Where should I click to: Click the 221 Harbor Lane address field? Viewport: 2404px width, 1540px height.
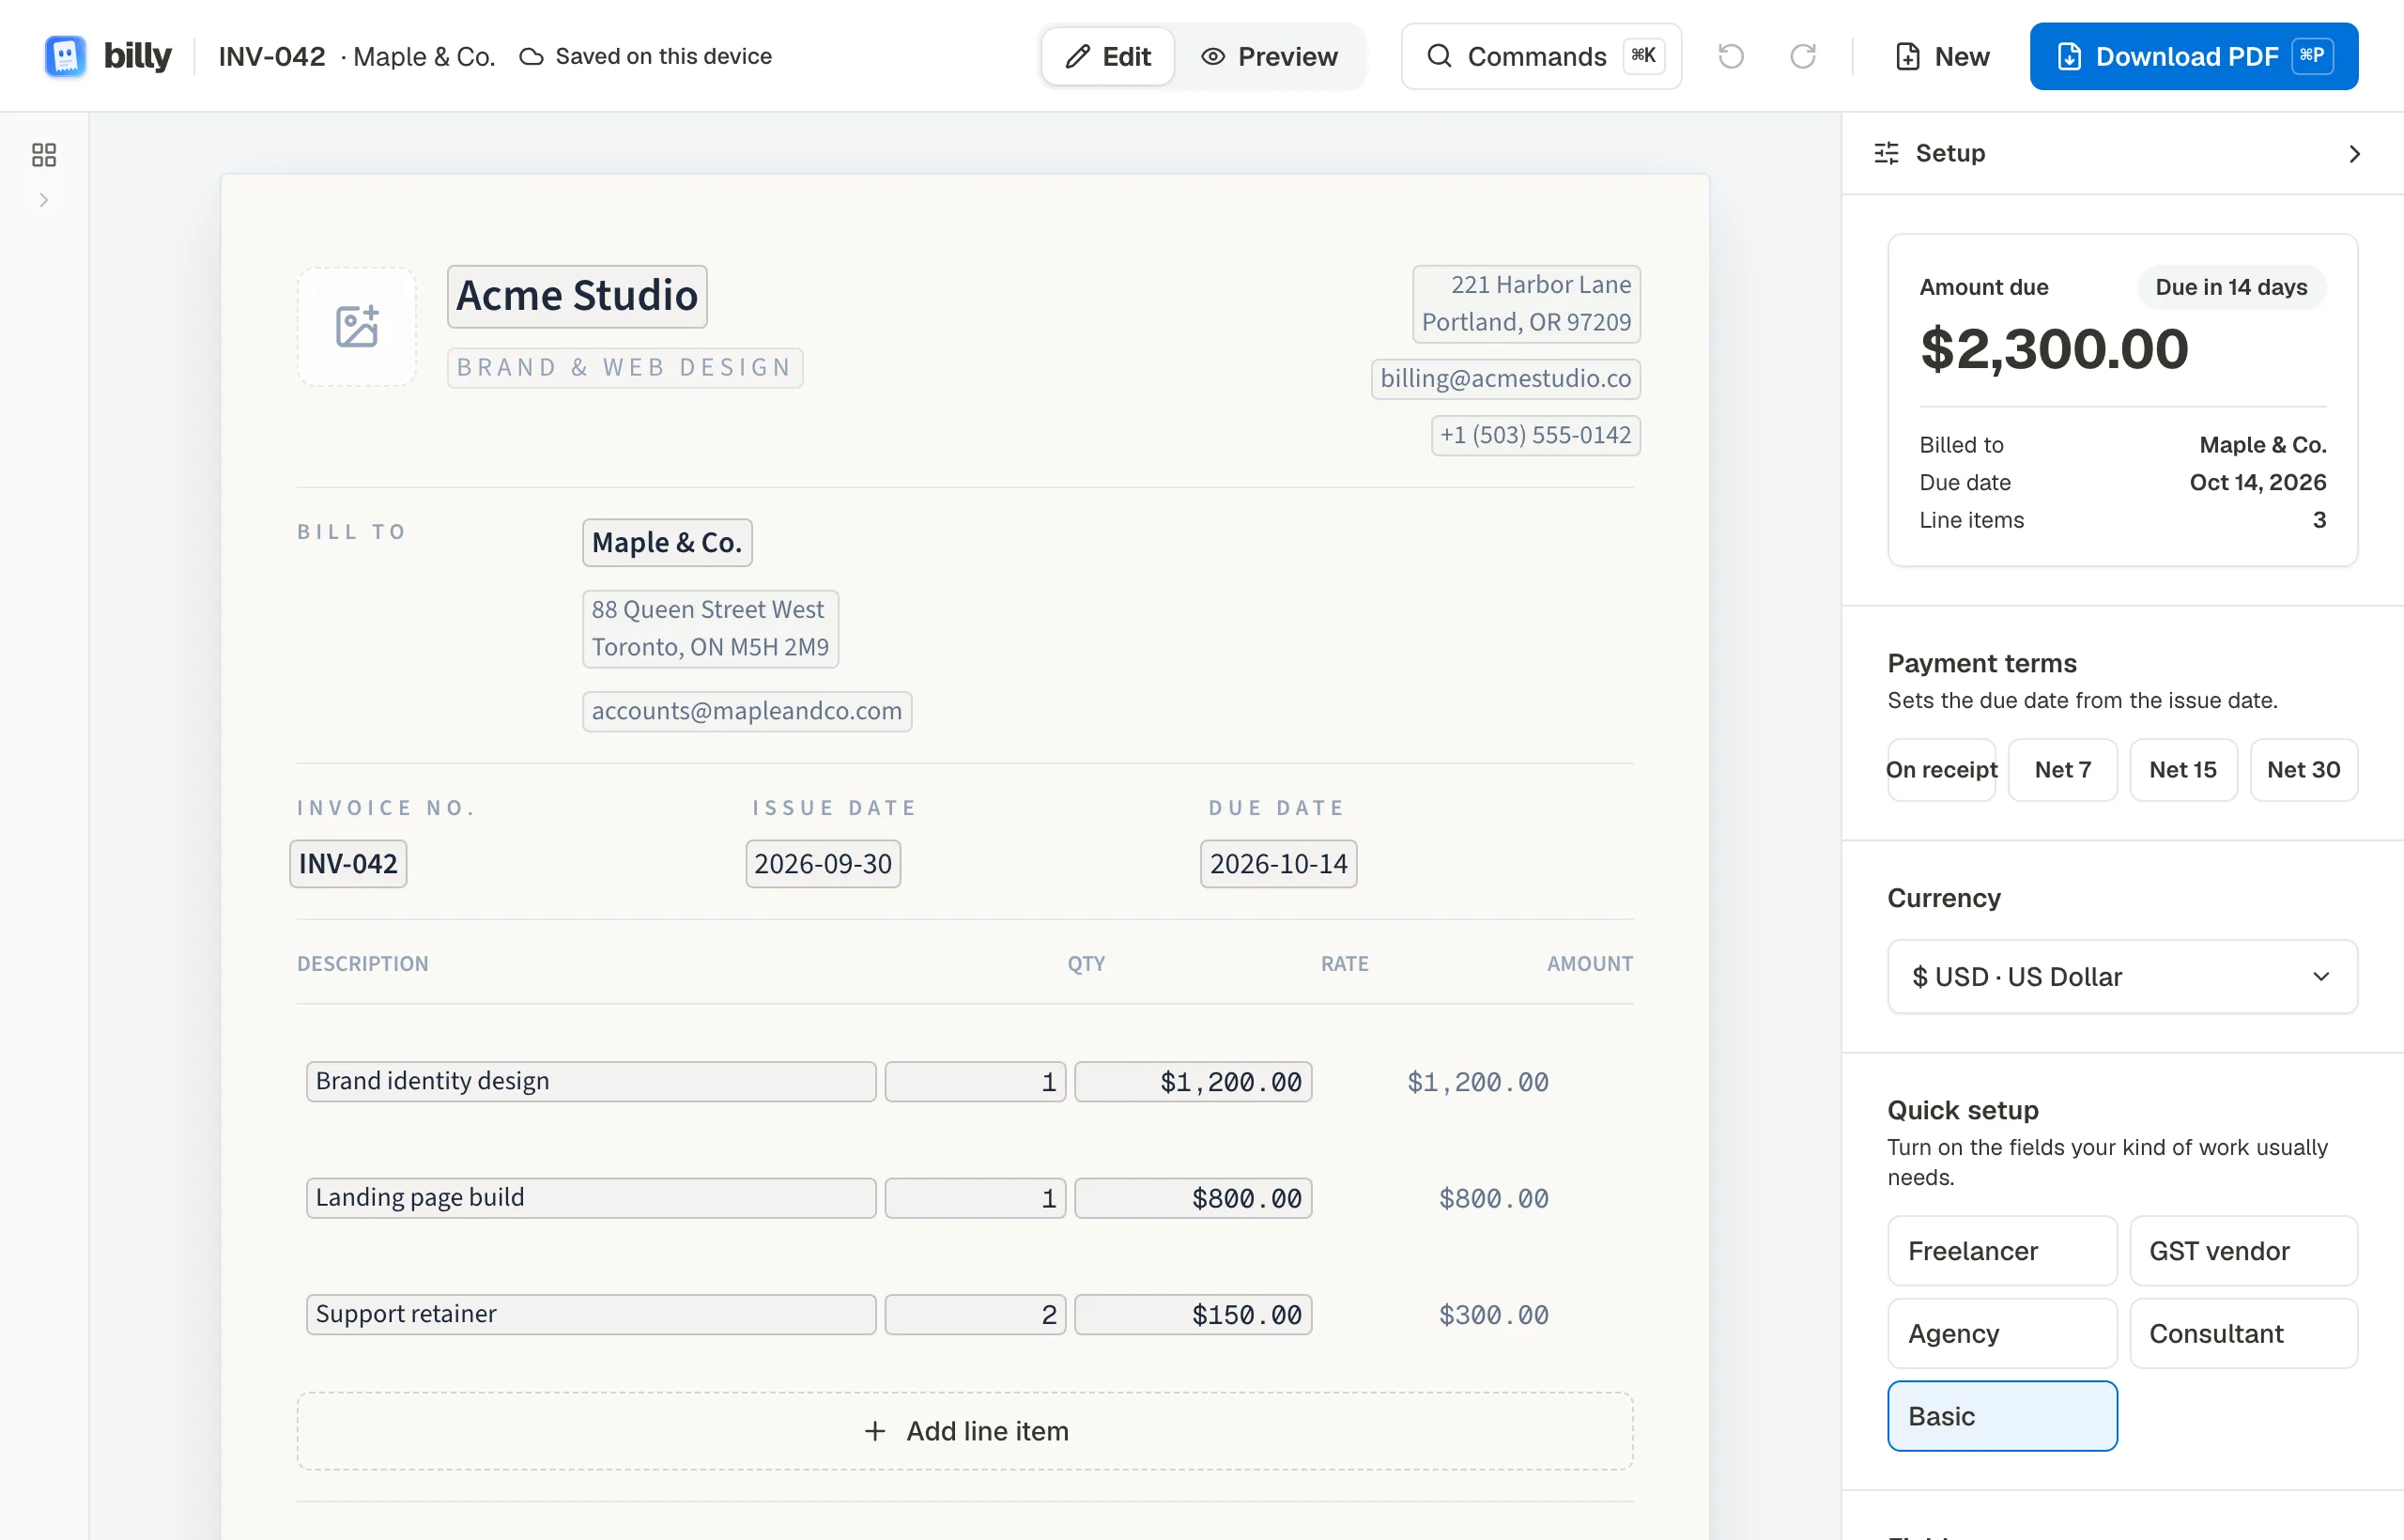tap(1526, 303)
